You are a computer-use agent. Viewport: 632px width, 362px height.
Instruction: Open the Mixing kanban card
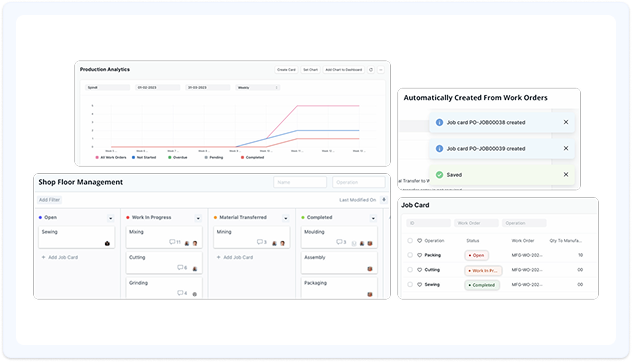164,237
